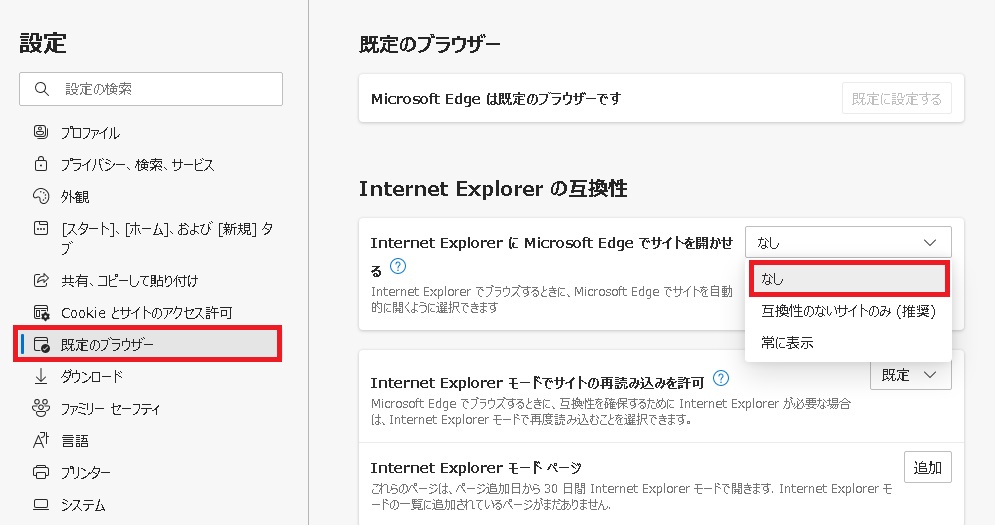Click the default browser (既定のブラウザー) icon
The image size is (995, 525).
click(41, 344)
